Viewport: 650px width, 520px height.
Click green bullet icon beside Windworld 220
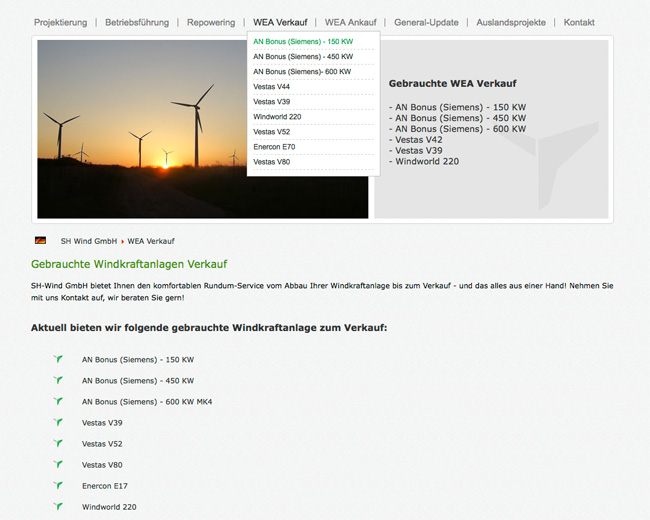(58, 506)
